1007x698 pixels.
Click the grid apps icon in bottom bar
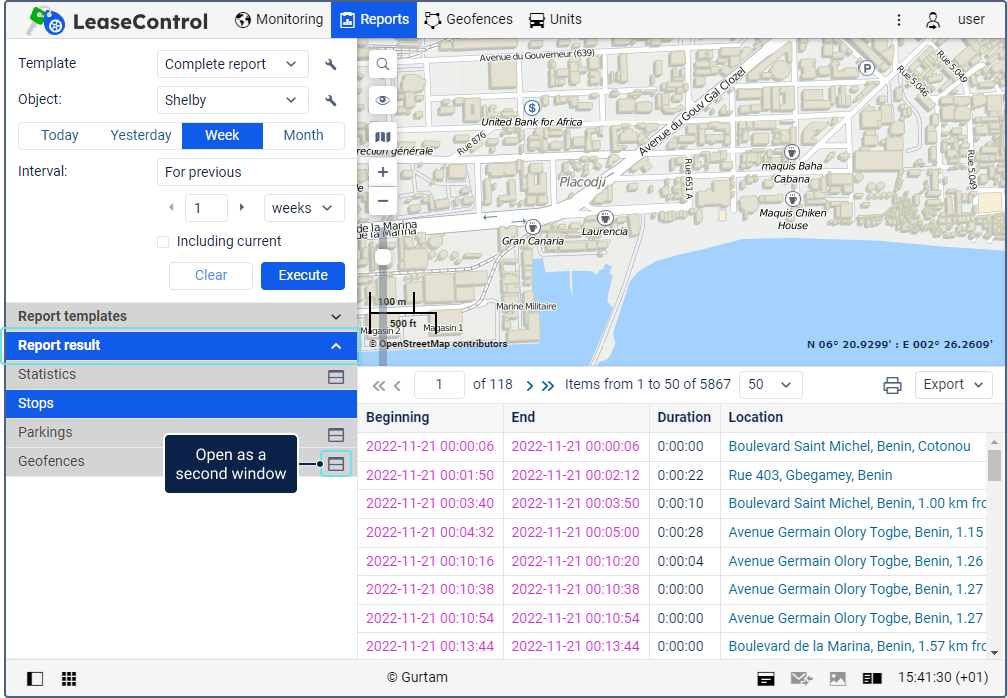click(x=69, y=679)
